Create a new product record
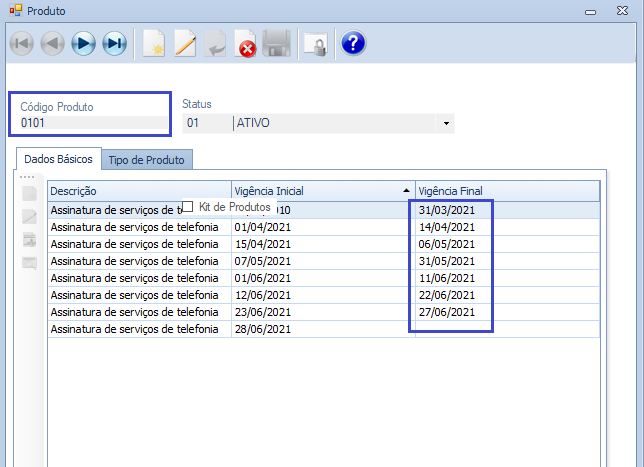 153,44
